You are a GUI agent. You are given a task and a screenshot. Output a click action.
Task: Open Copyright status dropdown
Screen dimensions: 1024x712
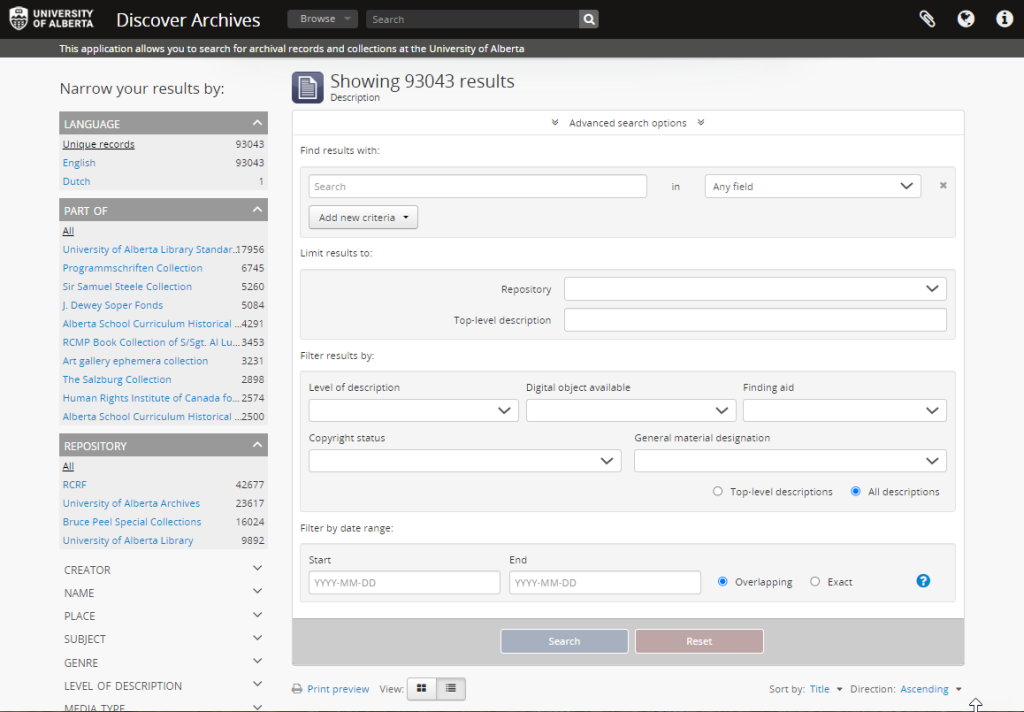[x=465, y=461]
